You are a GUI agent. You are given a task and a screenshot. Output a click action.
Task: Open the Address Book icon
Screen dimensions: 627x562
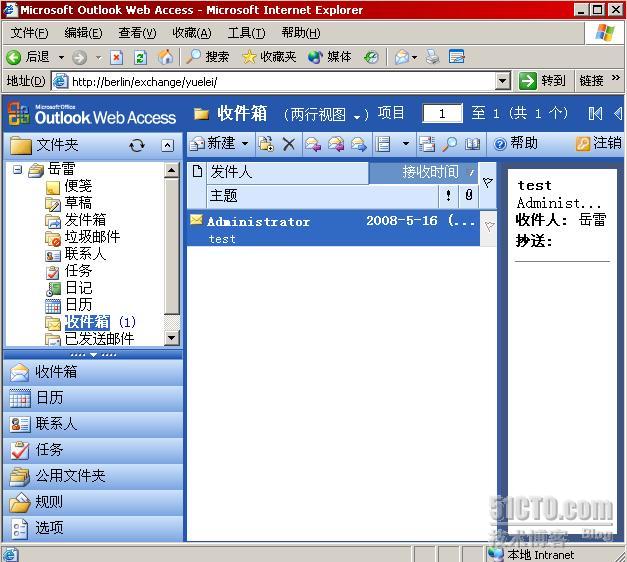472,144
